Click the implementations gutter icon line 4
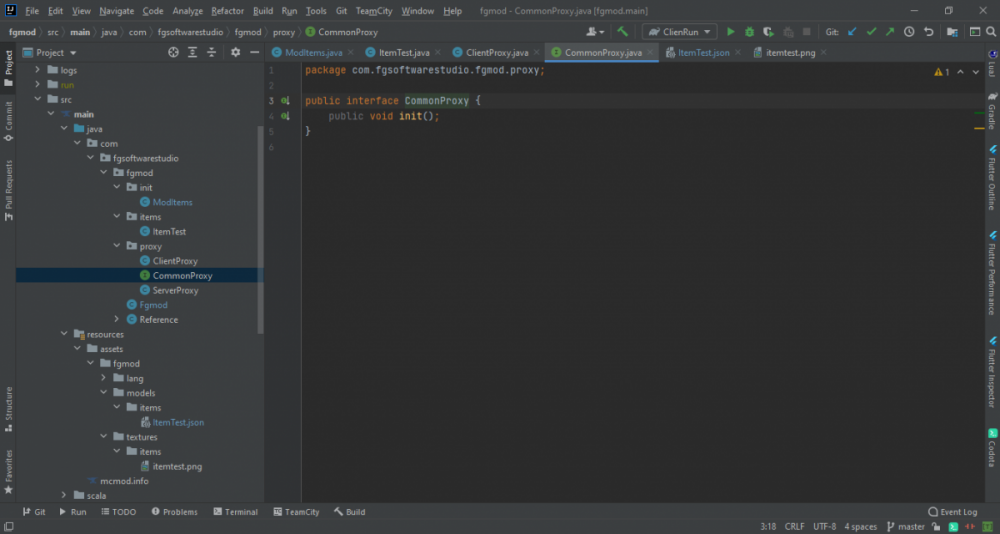 (285, 116)
